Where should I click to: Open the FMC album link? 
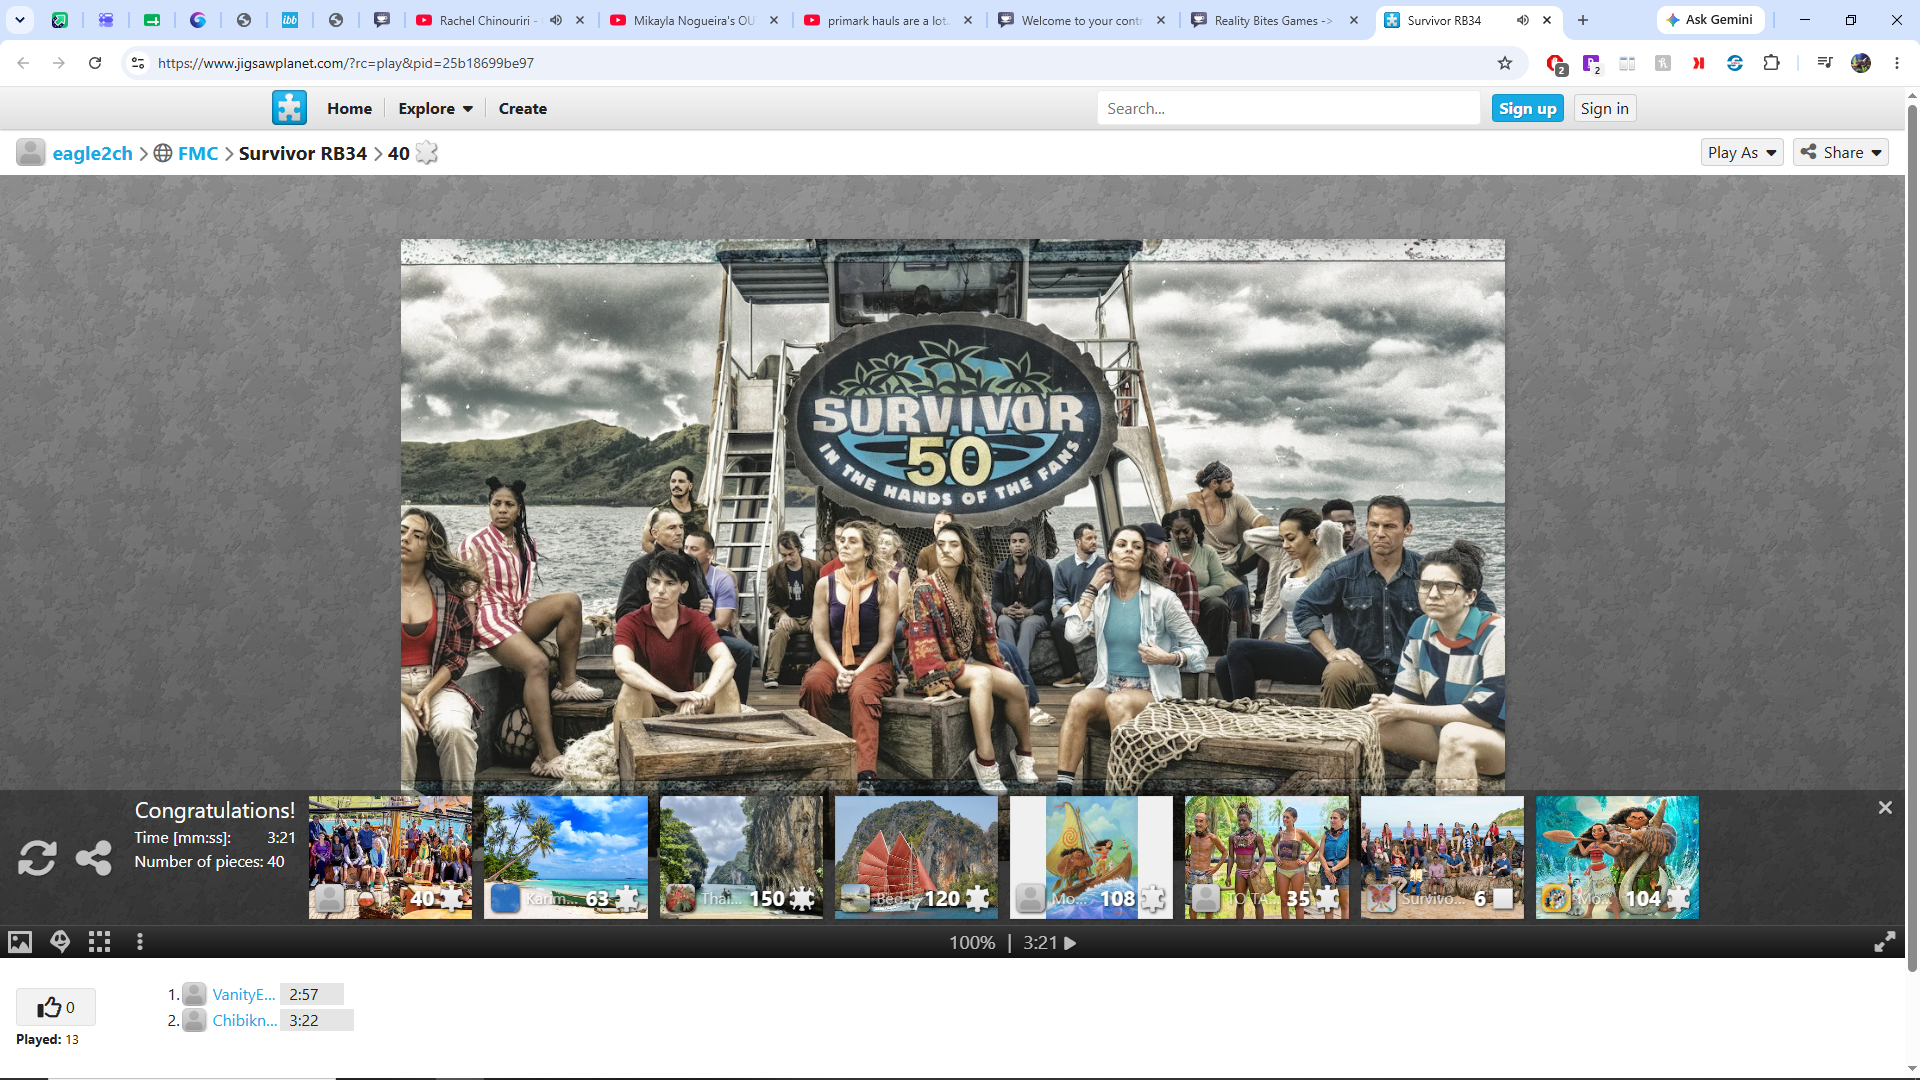tap(198, 153)
